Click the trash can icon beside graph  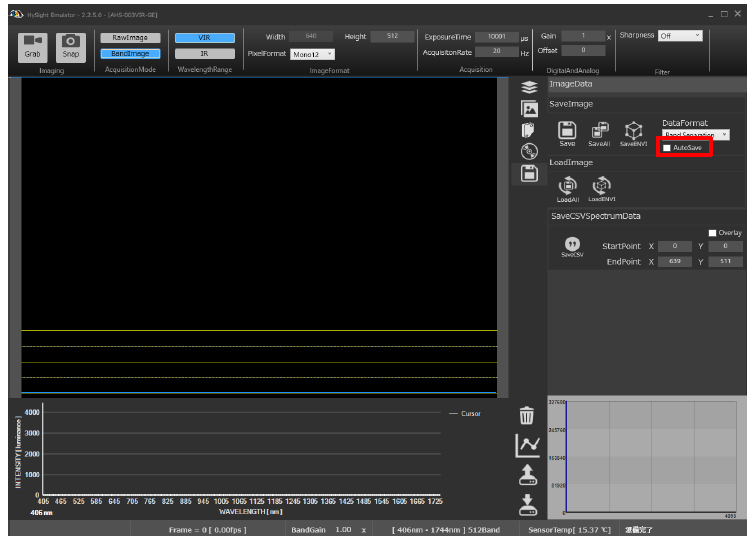tap(526, 415)
